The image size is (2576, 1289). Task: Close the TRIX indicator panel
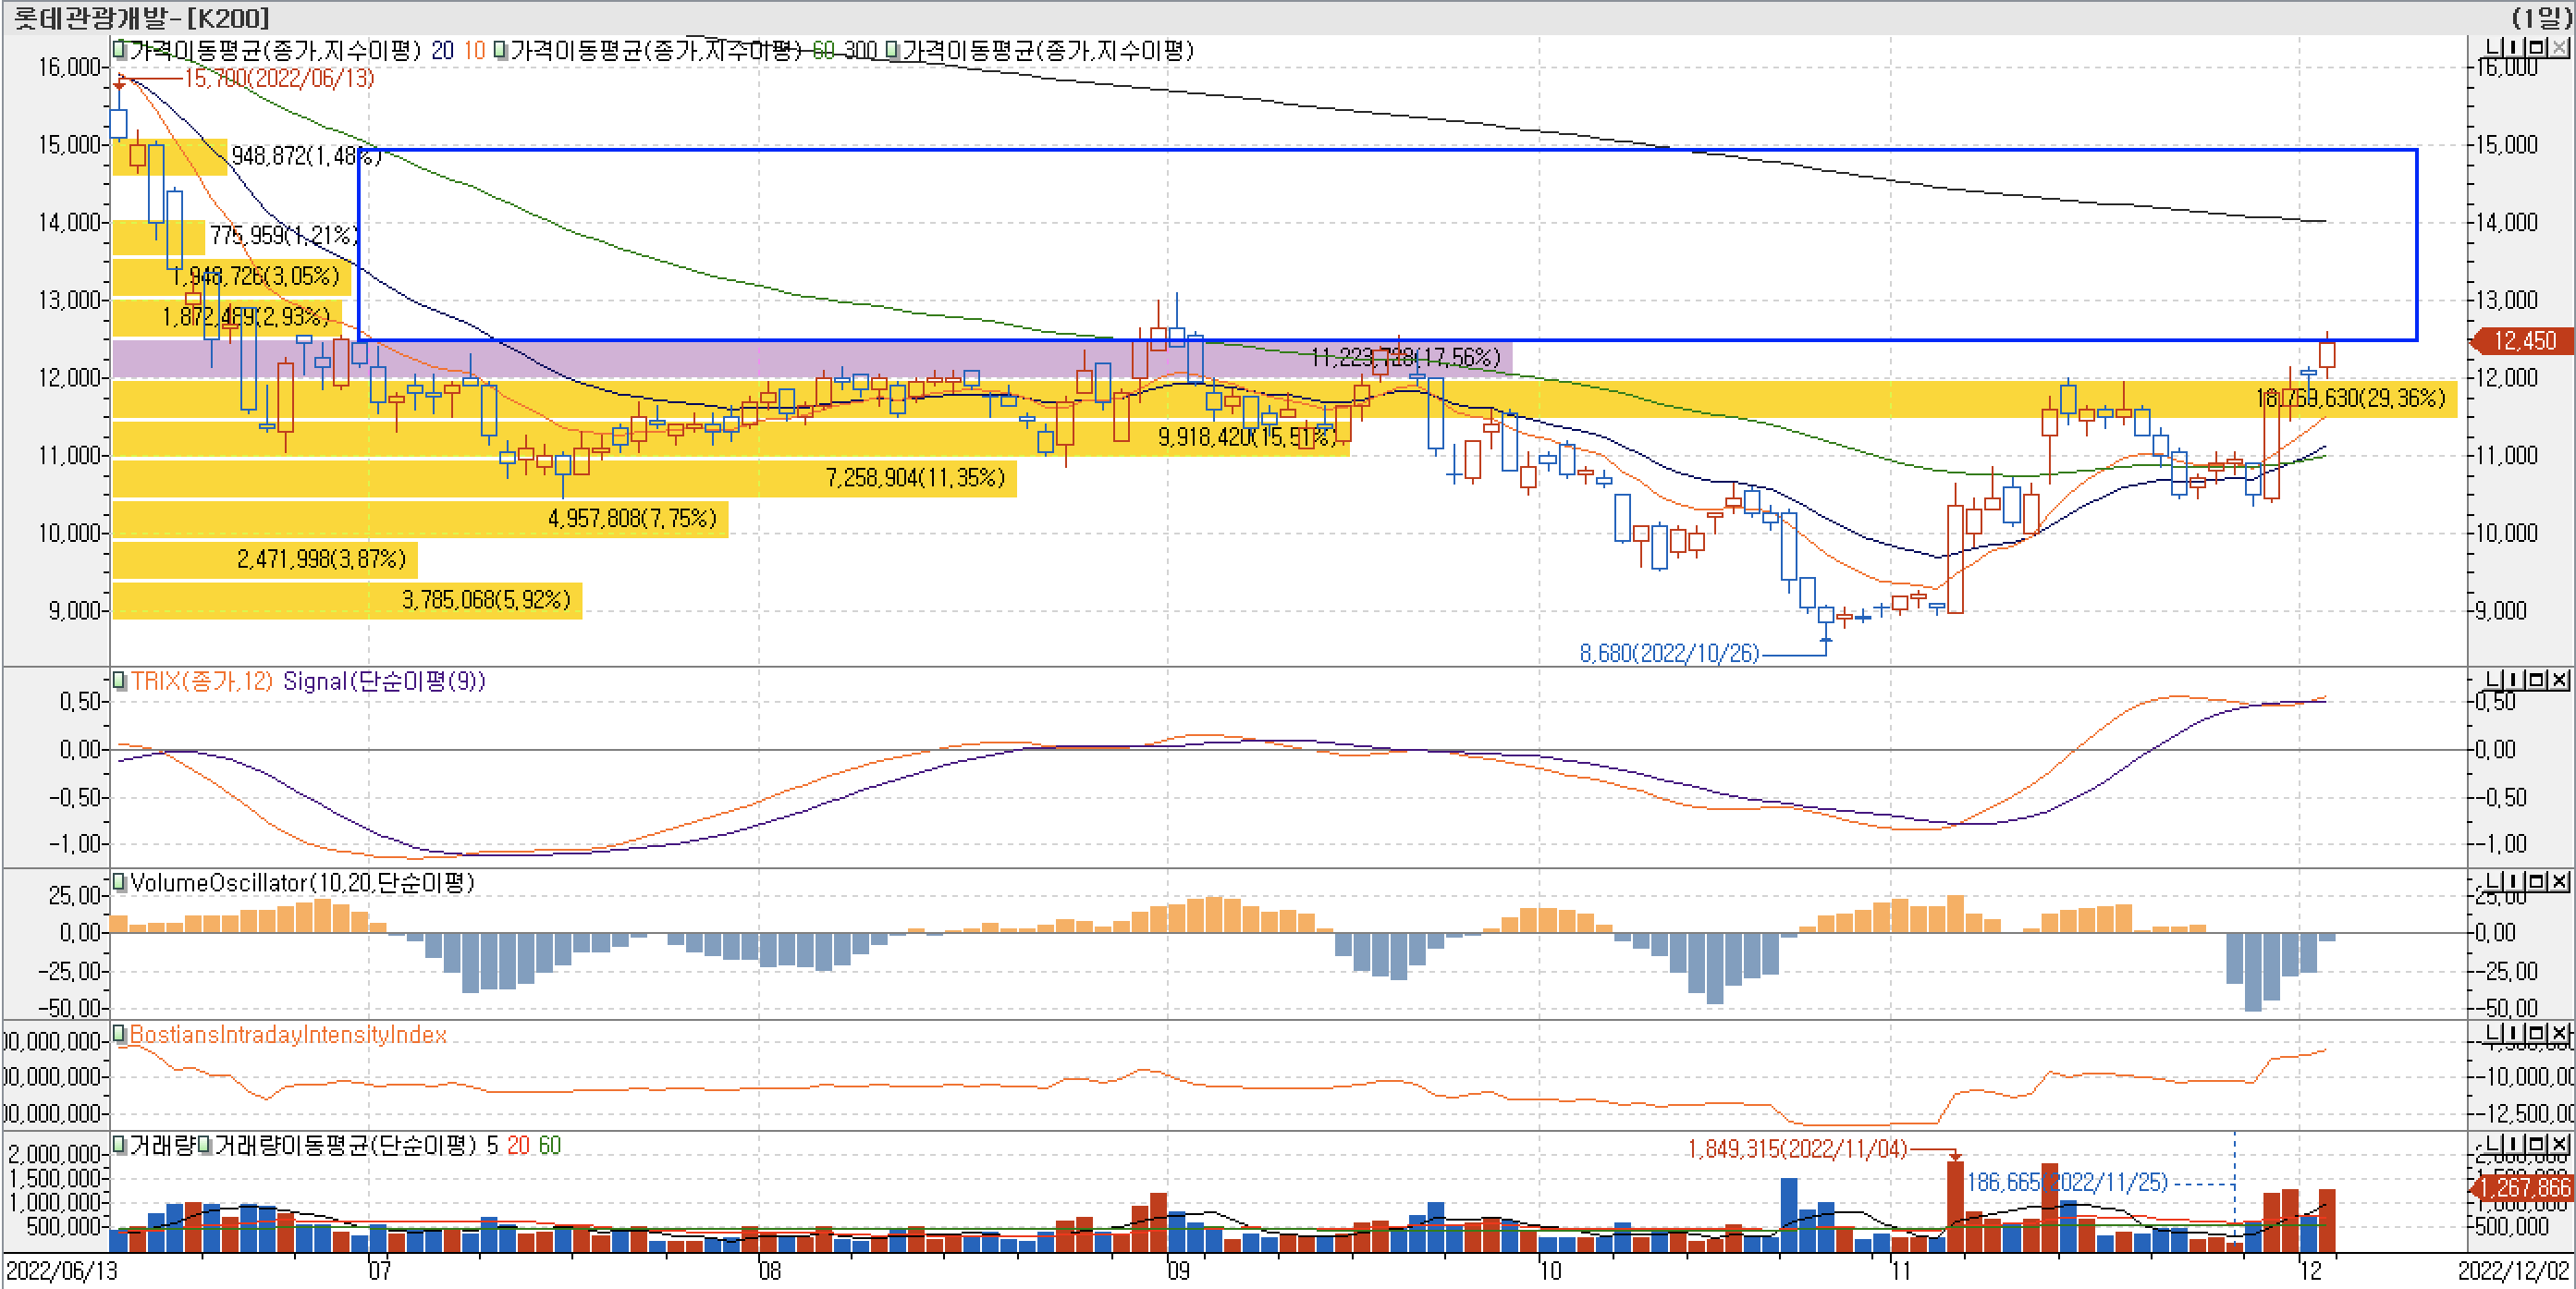tap(2559, 680)
